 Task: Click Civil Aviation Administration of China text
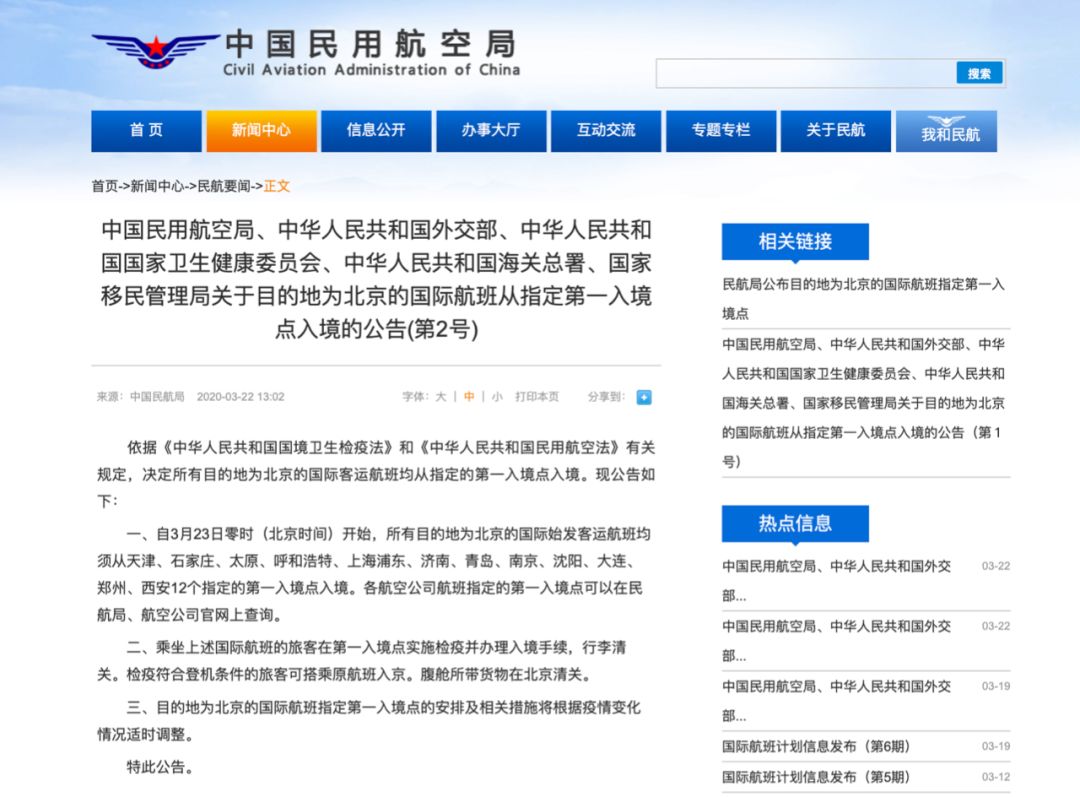click(371, 70)
